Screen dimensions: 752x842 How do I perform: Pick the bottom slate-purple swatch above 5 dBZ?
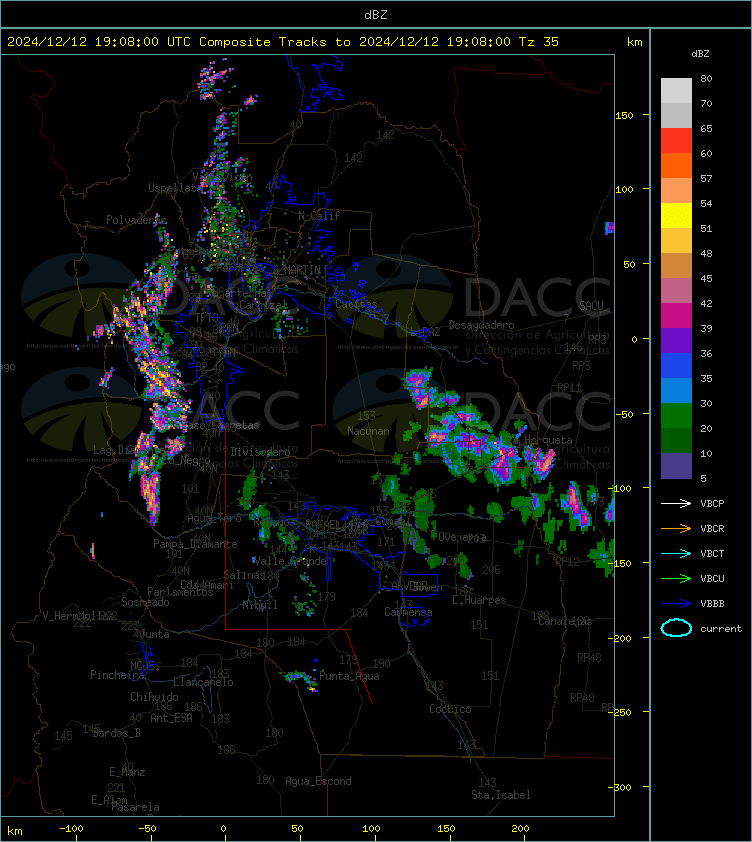(x=676, y=466)
